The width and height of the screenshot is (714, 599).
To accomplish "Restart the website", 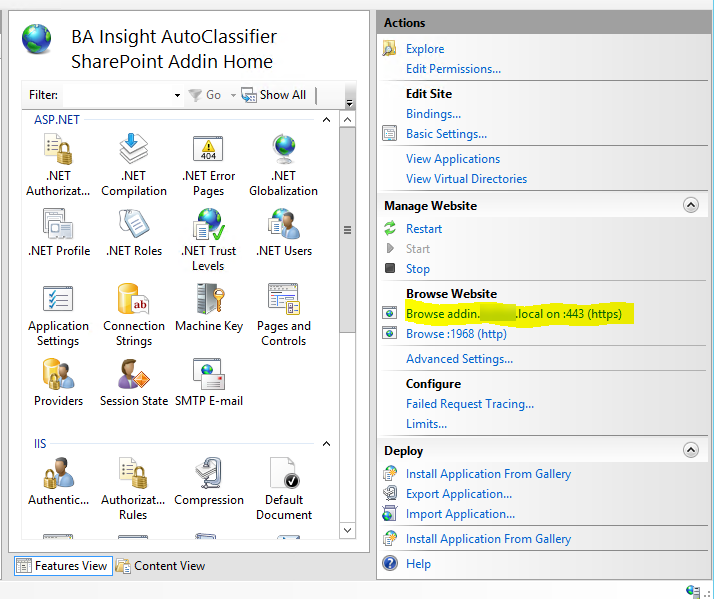I will pyautogui.click(x=424, y=229).
